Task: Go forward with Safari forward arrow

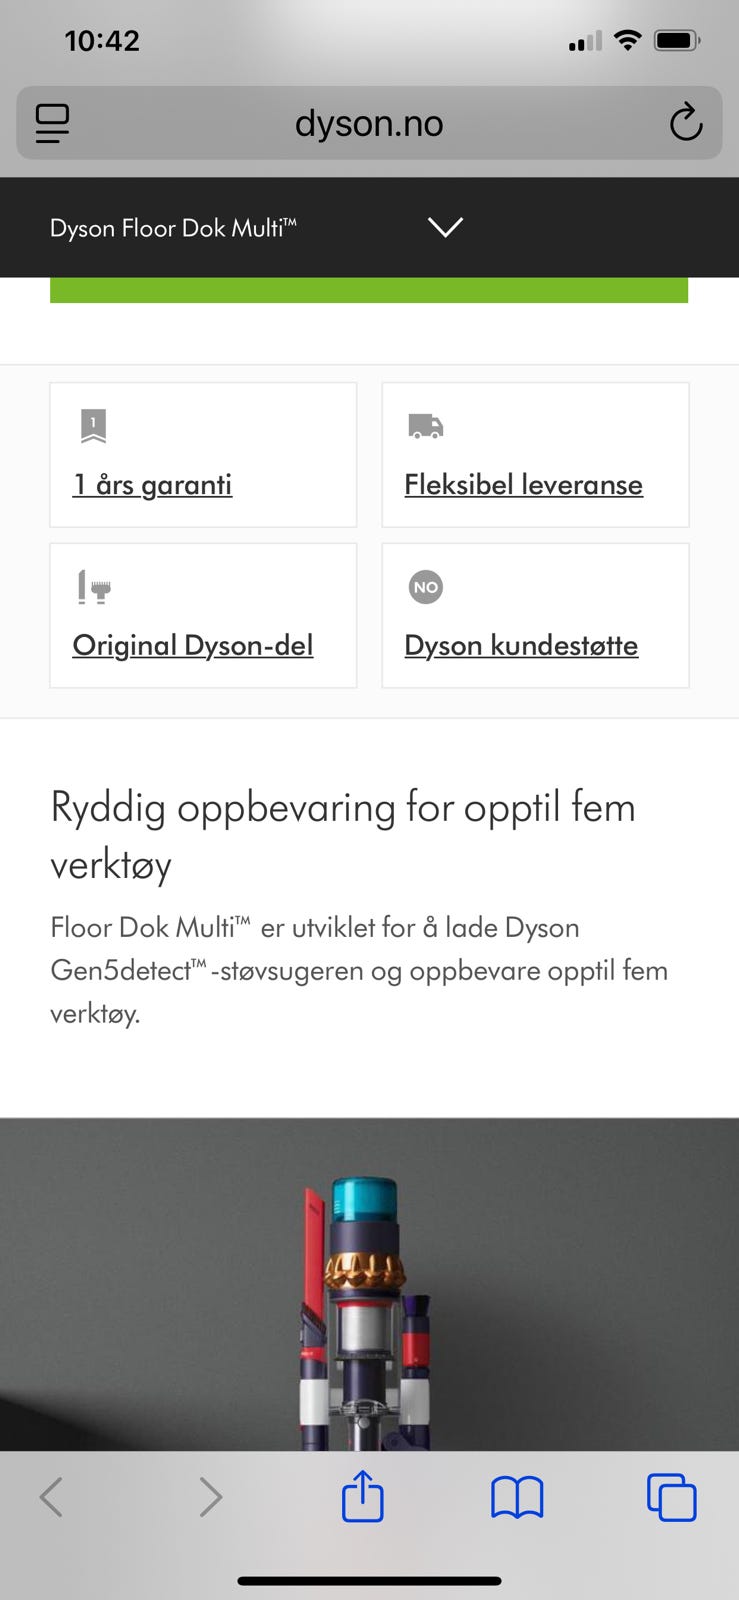Action: (x=210, y=1497)
